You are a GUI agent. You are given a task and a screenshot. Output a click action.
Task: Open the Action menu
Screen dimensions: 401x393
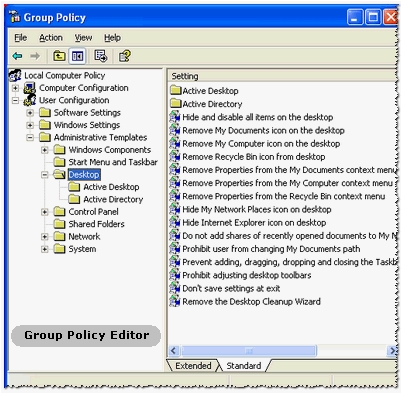tap(51, 38)
